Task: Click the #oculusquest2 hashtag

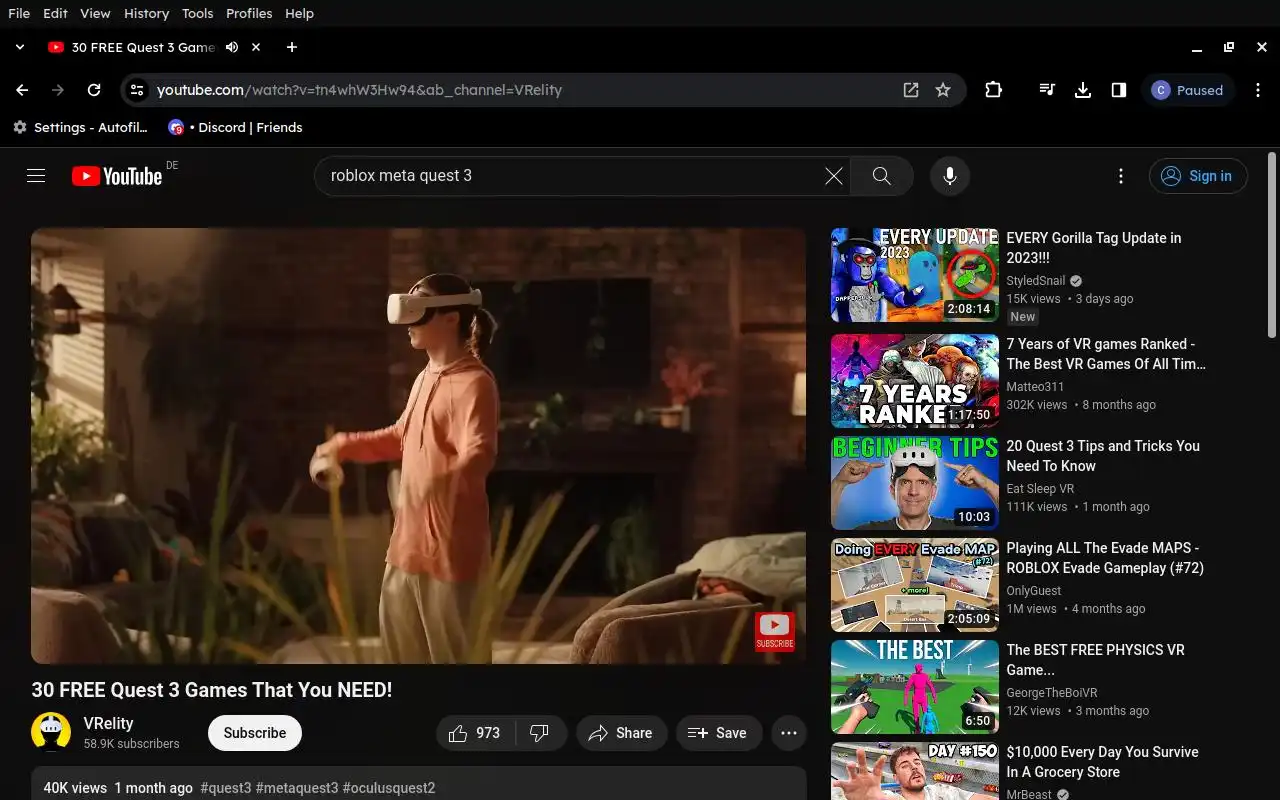Action: (x=389, y=788)
